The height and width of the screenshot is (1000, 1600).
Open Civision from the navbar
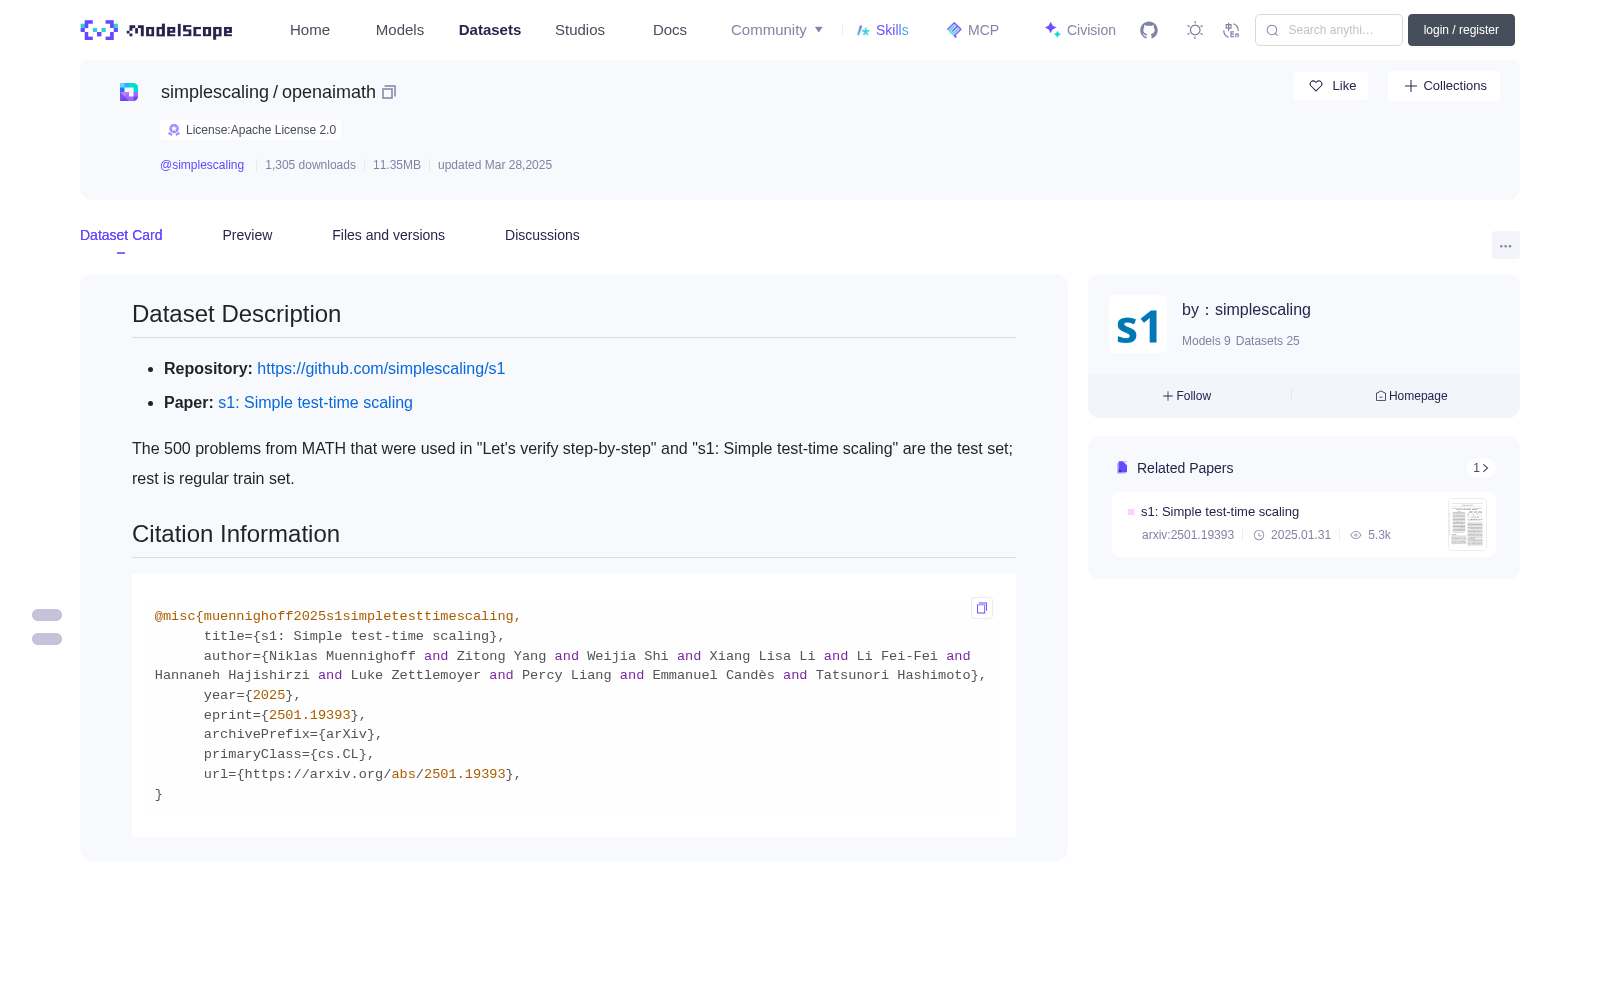click(x=1080, y=30)
